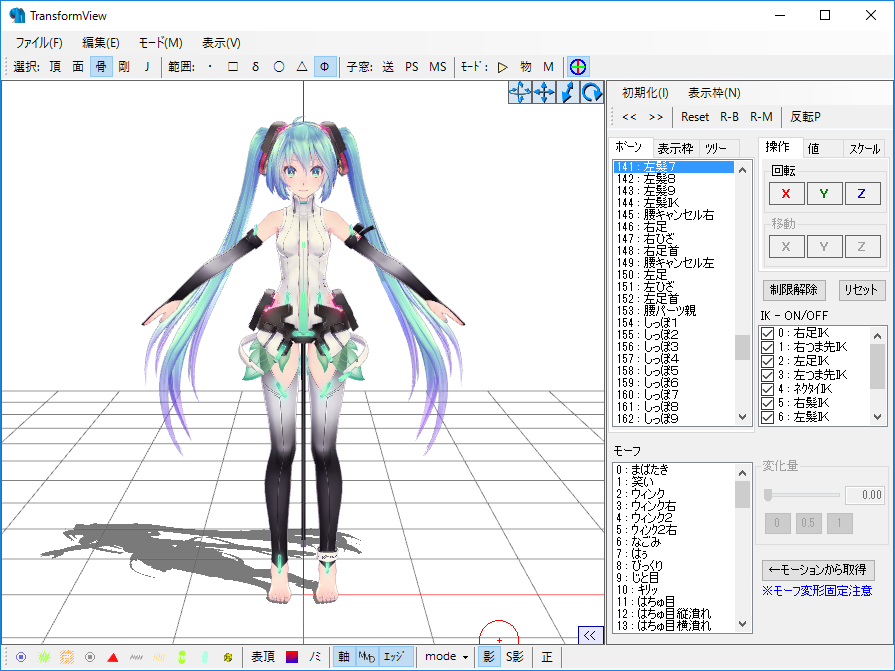The width and height of the screenshot is (895, 671).
Task: Enable the 影 shadow display icon
Action: [x=487, y=656]
